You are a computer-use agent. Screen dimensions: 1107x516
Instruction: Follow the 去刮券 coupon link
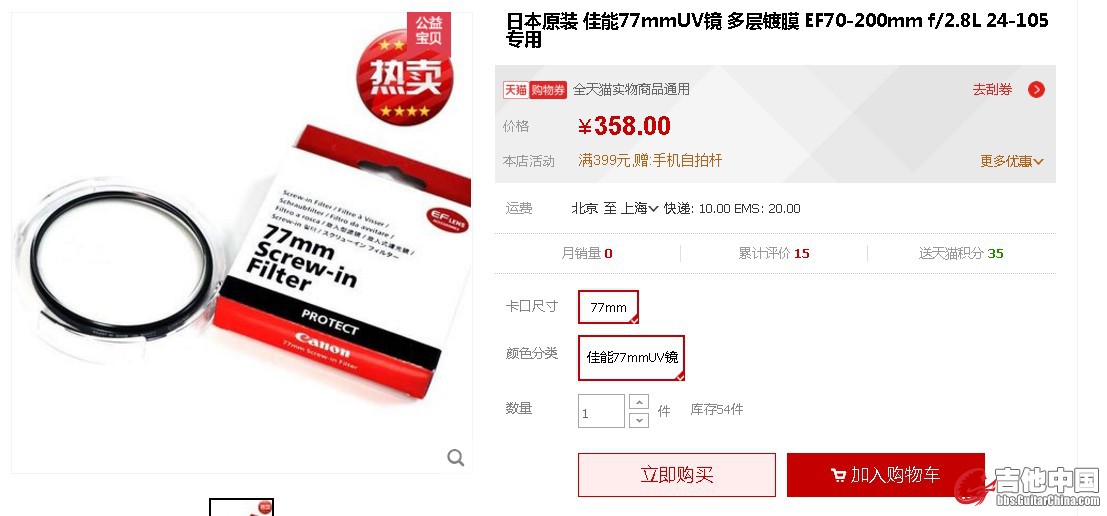pyautogui.click(x=992, y=90)
